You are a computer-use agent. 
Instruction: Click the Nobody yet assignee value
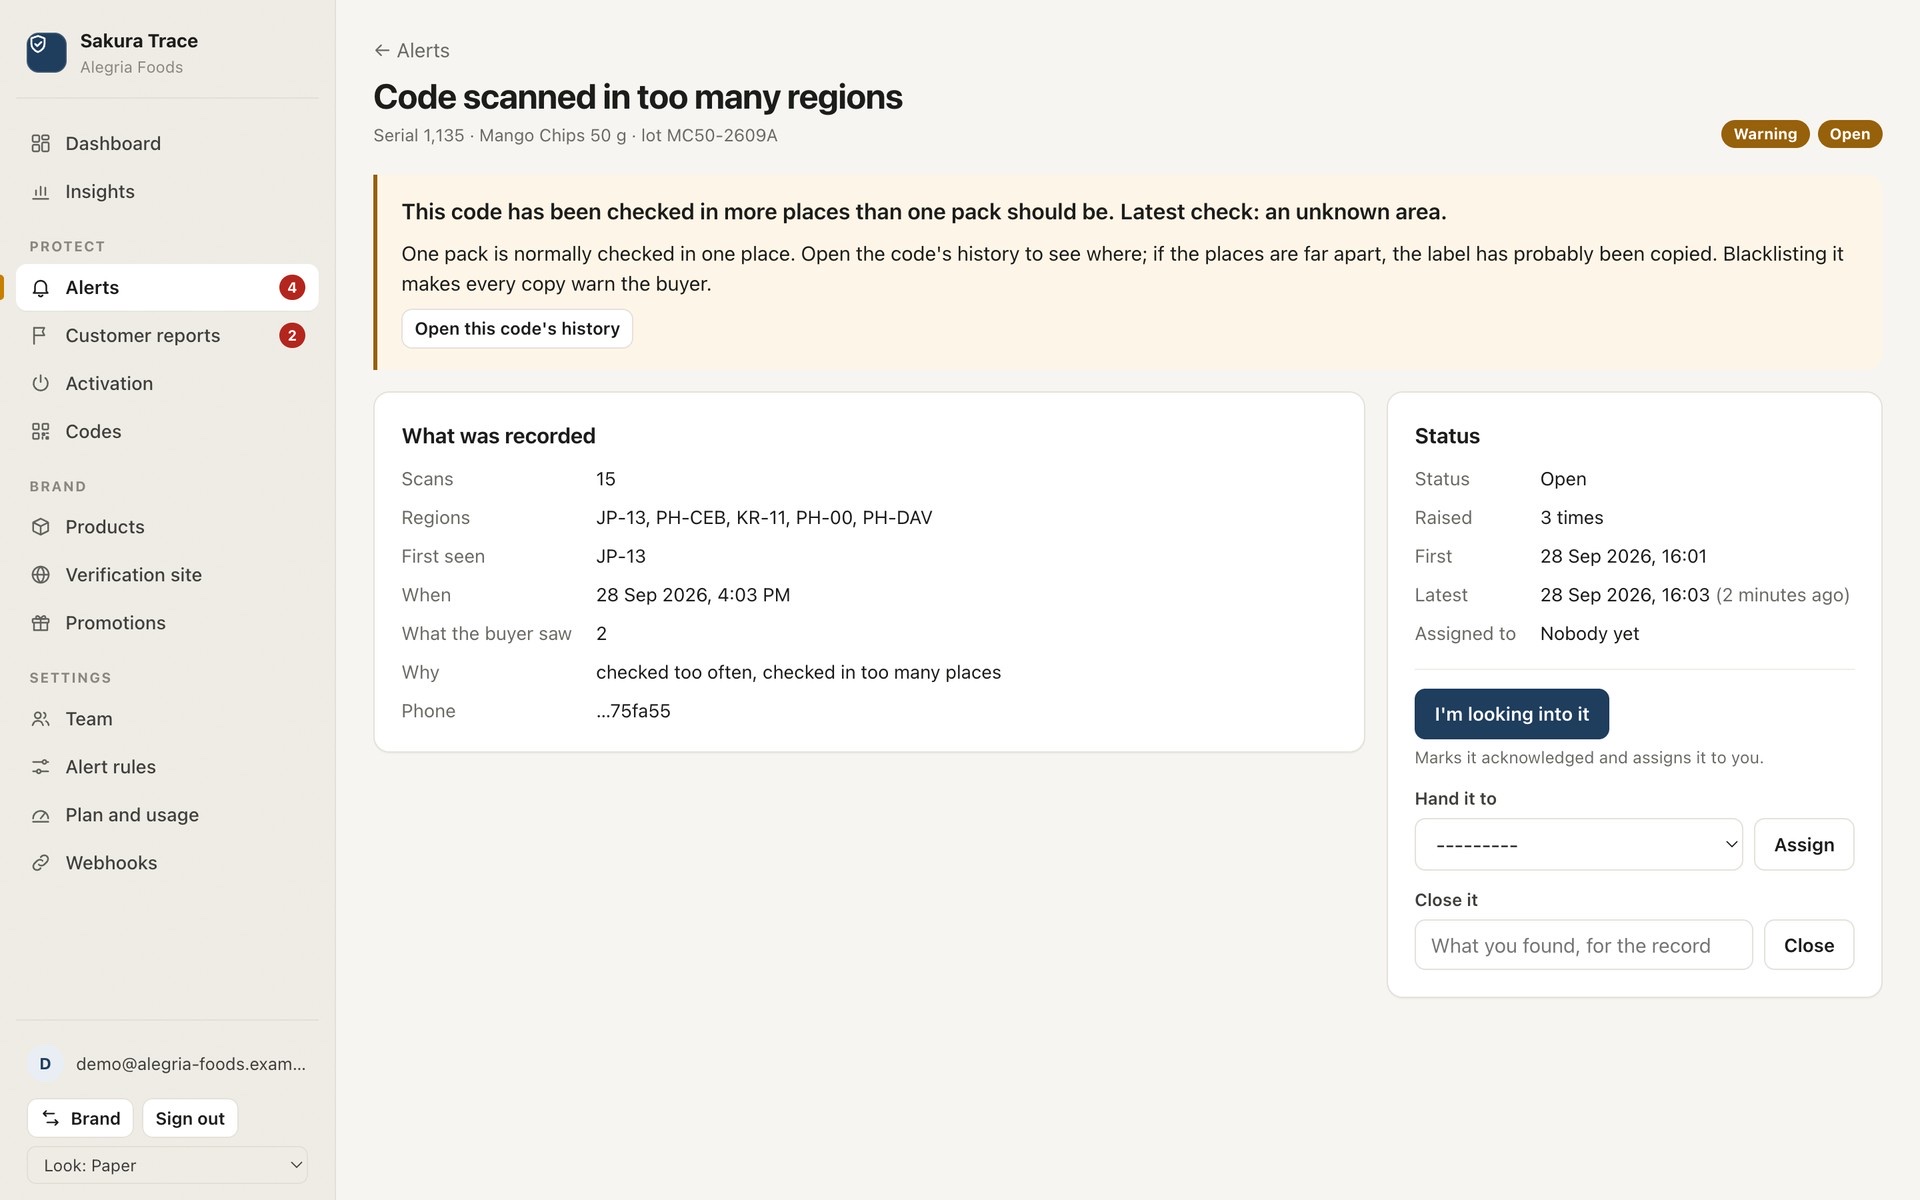[1589, 634]
